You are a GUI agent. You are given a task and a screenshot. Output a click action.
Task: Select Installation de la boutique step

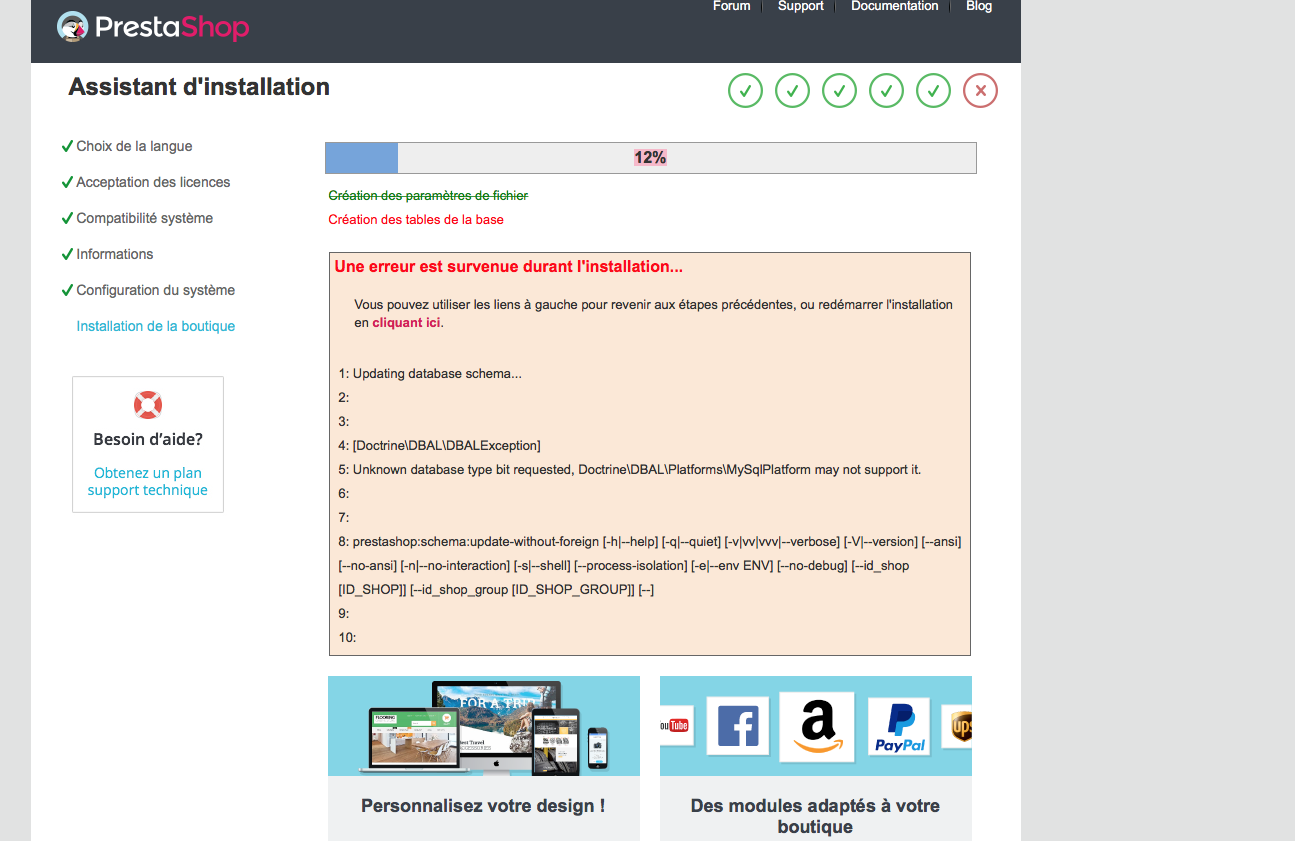click(156, 326)
